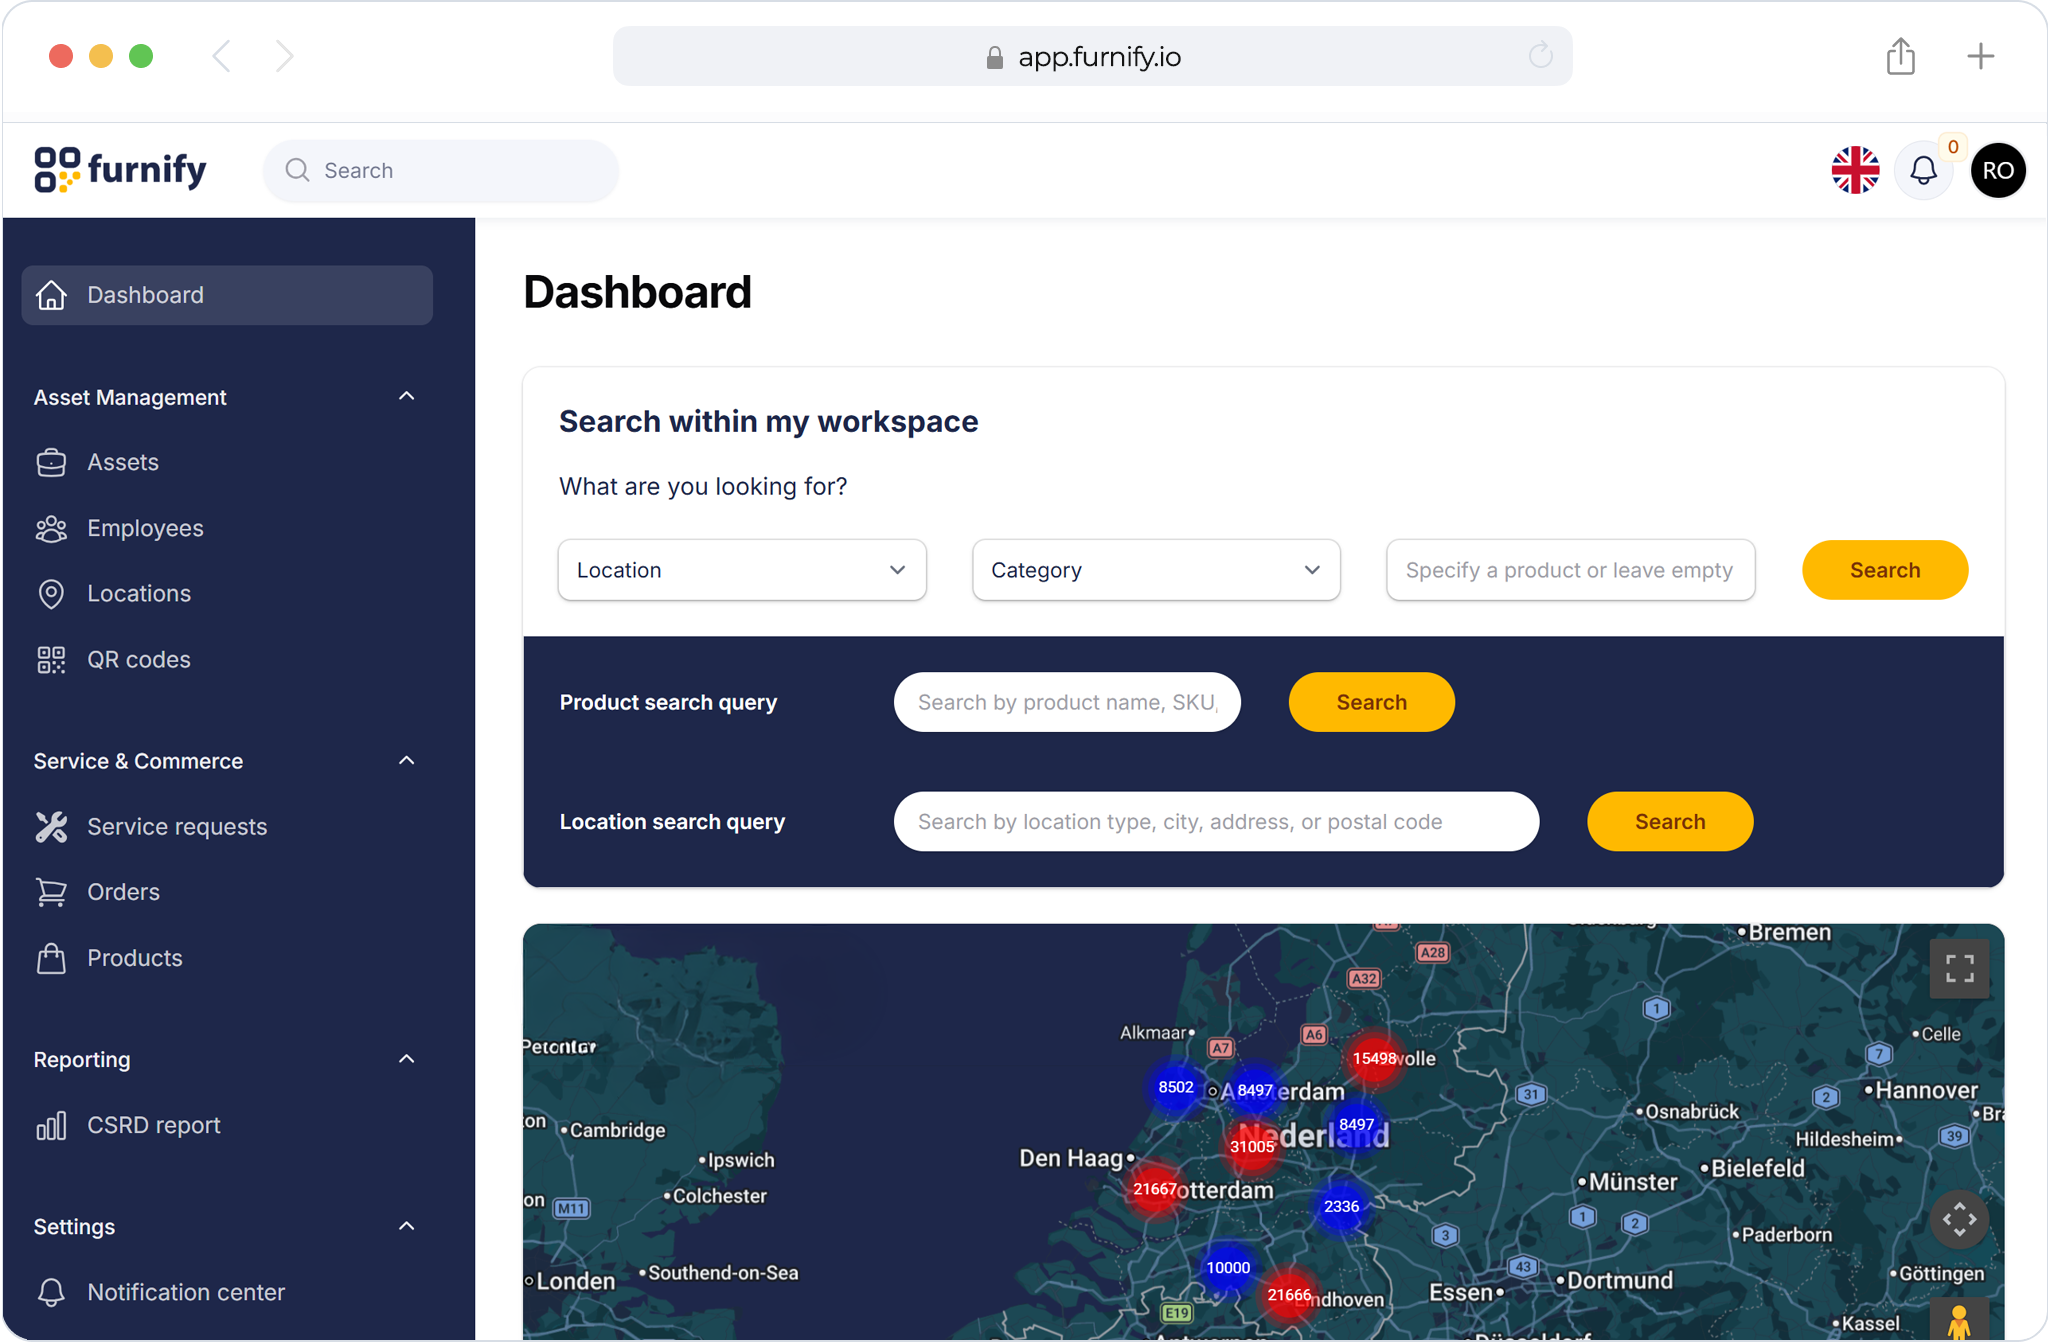
Task: Open the Location dropdown
Action: (x=741, y=570)
